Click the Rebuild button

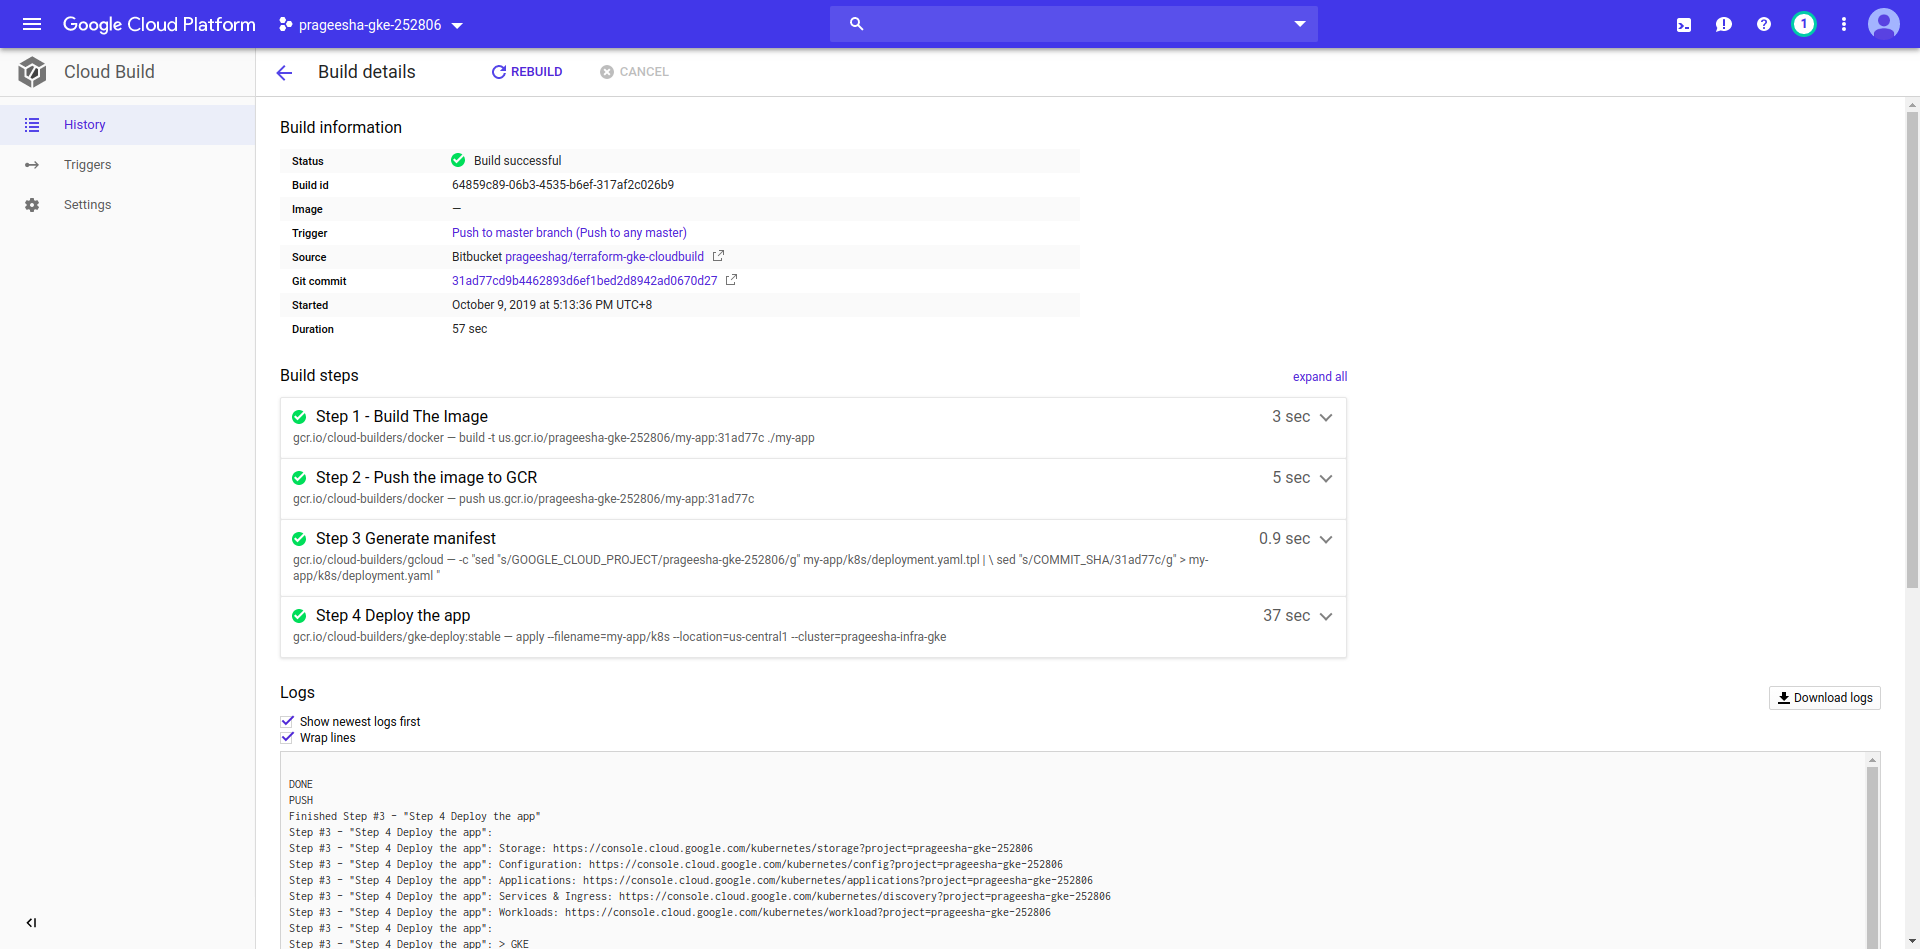pos(527,72)
